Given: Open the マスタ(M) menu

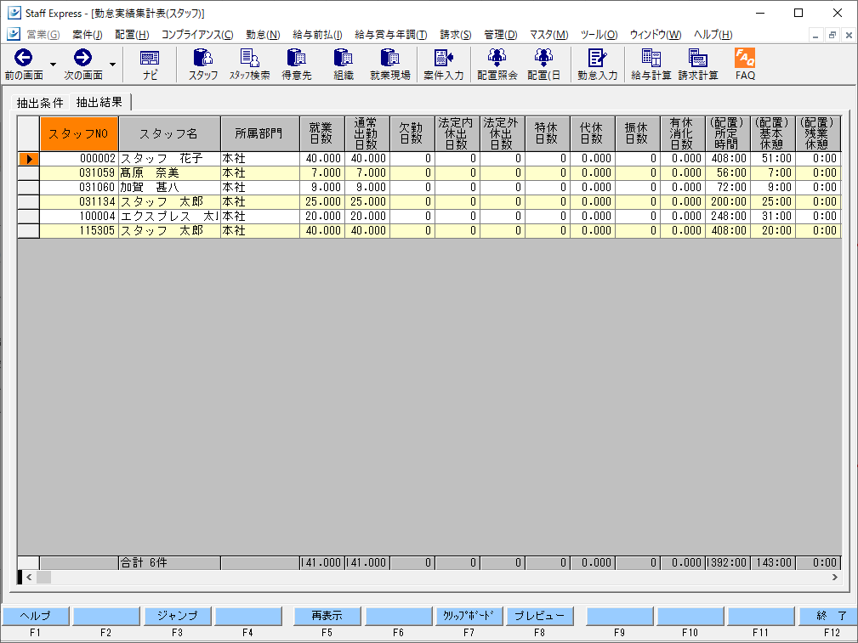Looking at the screenshot, I should click(x=548, y=34).
